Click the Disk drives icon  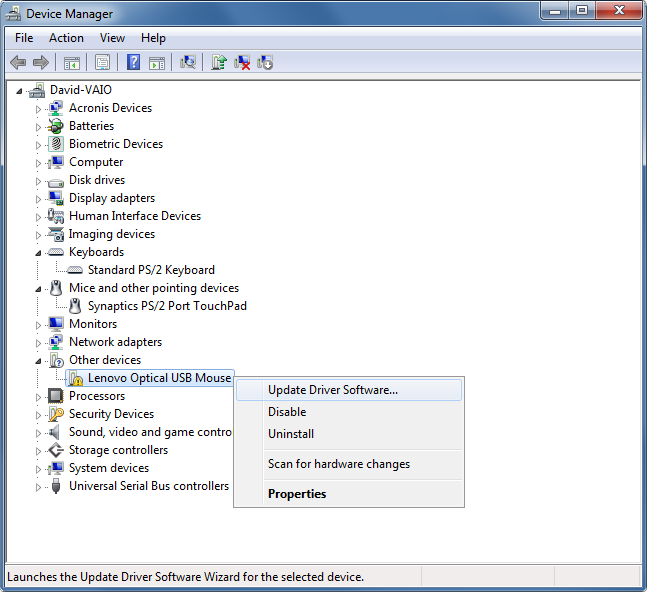(x=56, y=182)
